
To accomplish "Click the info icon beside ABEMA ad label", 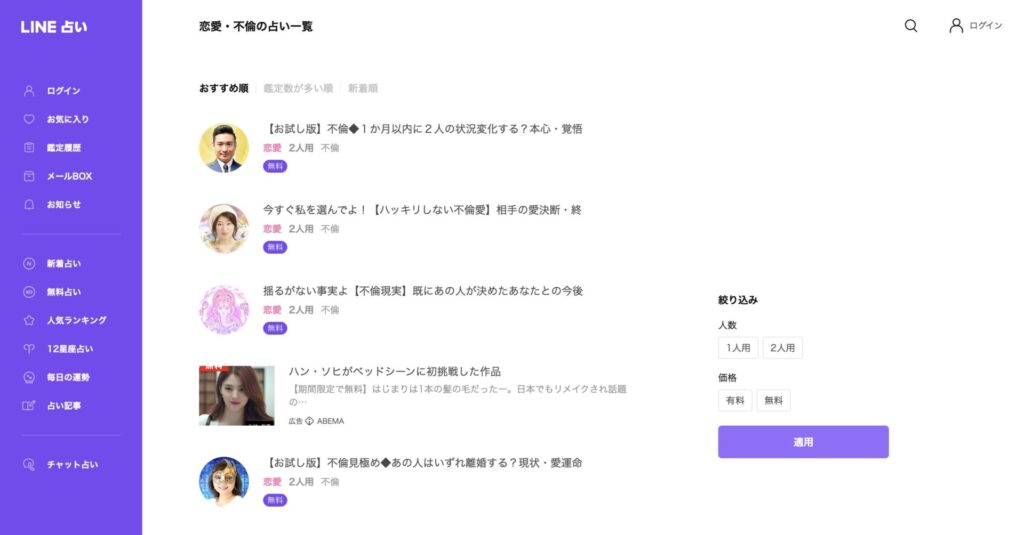I will tap(310, 421).
